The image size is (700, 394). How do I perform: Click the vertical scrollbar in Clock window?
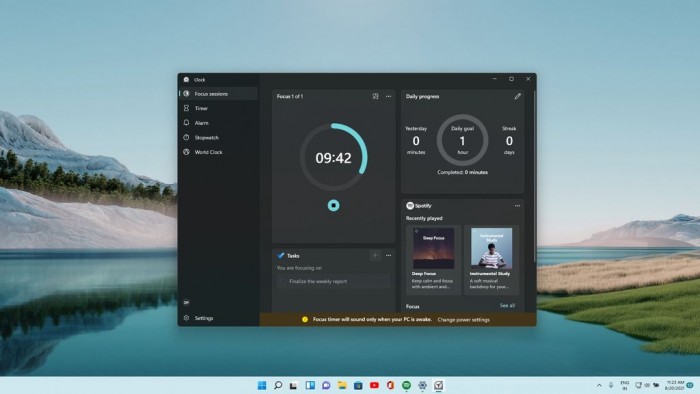(x=534, y=176)
